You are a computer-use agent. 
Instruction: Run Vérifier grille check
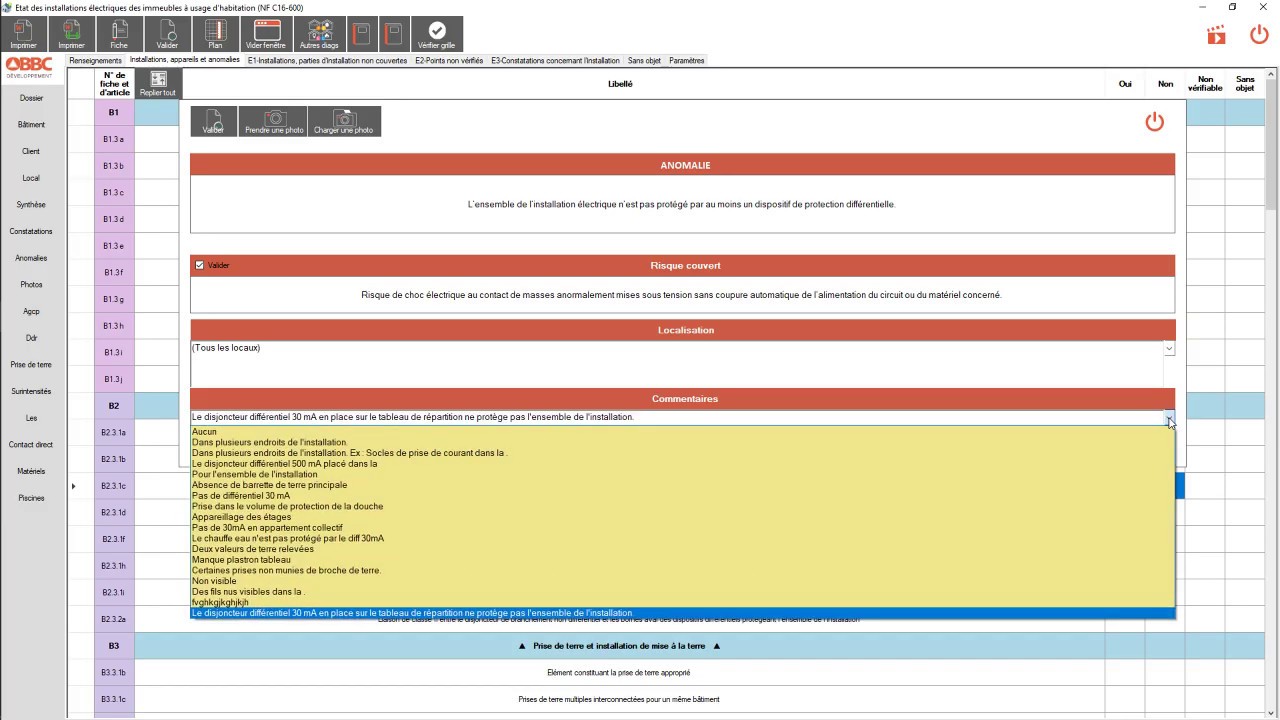pos(436,34)
